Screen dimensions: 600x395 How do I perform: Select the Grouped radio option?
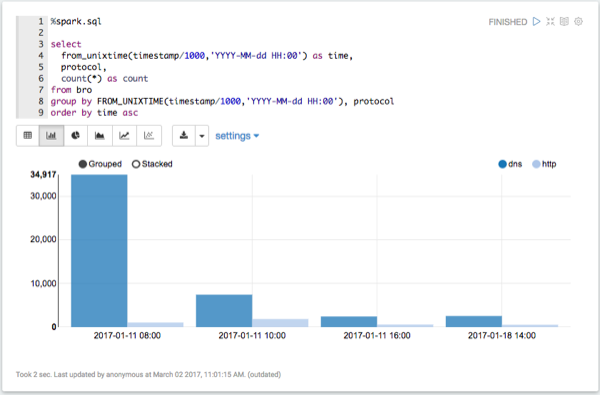[x=100, y=164]
